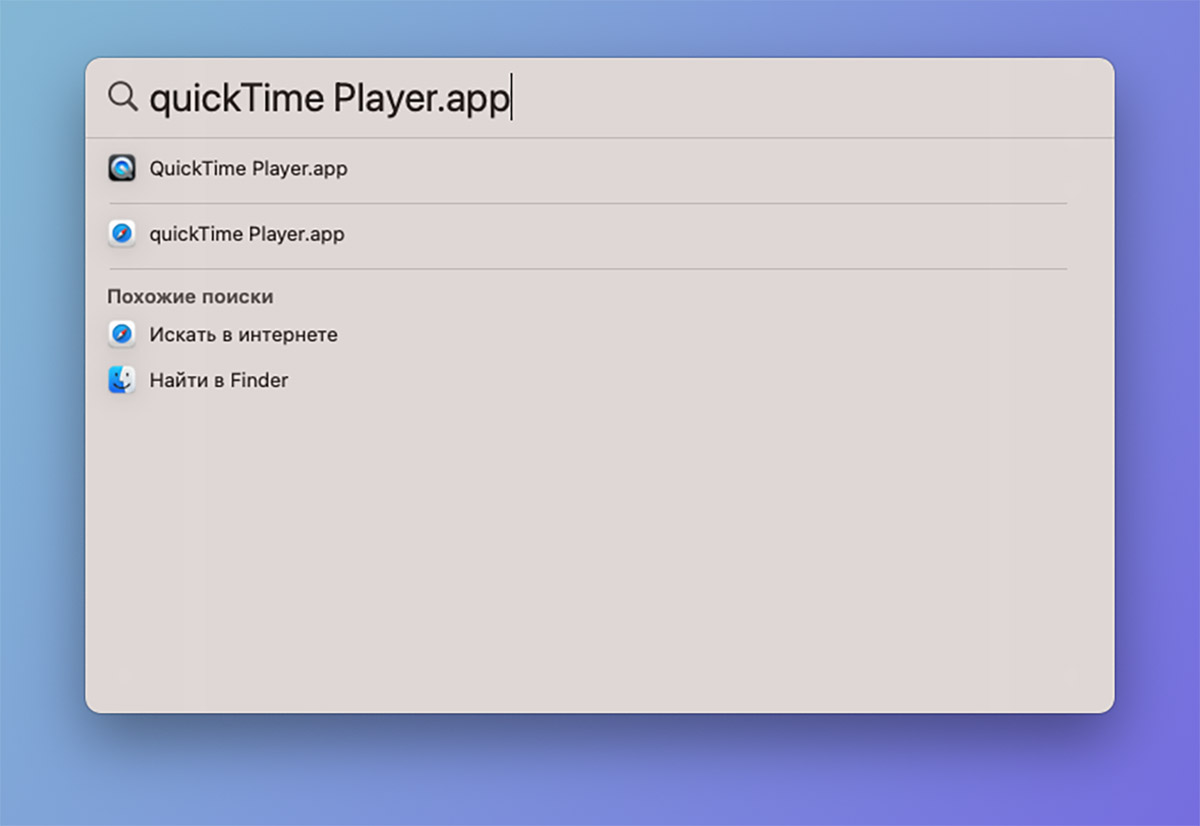This screenshot has height=826, width=1200.
Task: Click the QuickTime Player app icon
Action: (x=122, y=168)
